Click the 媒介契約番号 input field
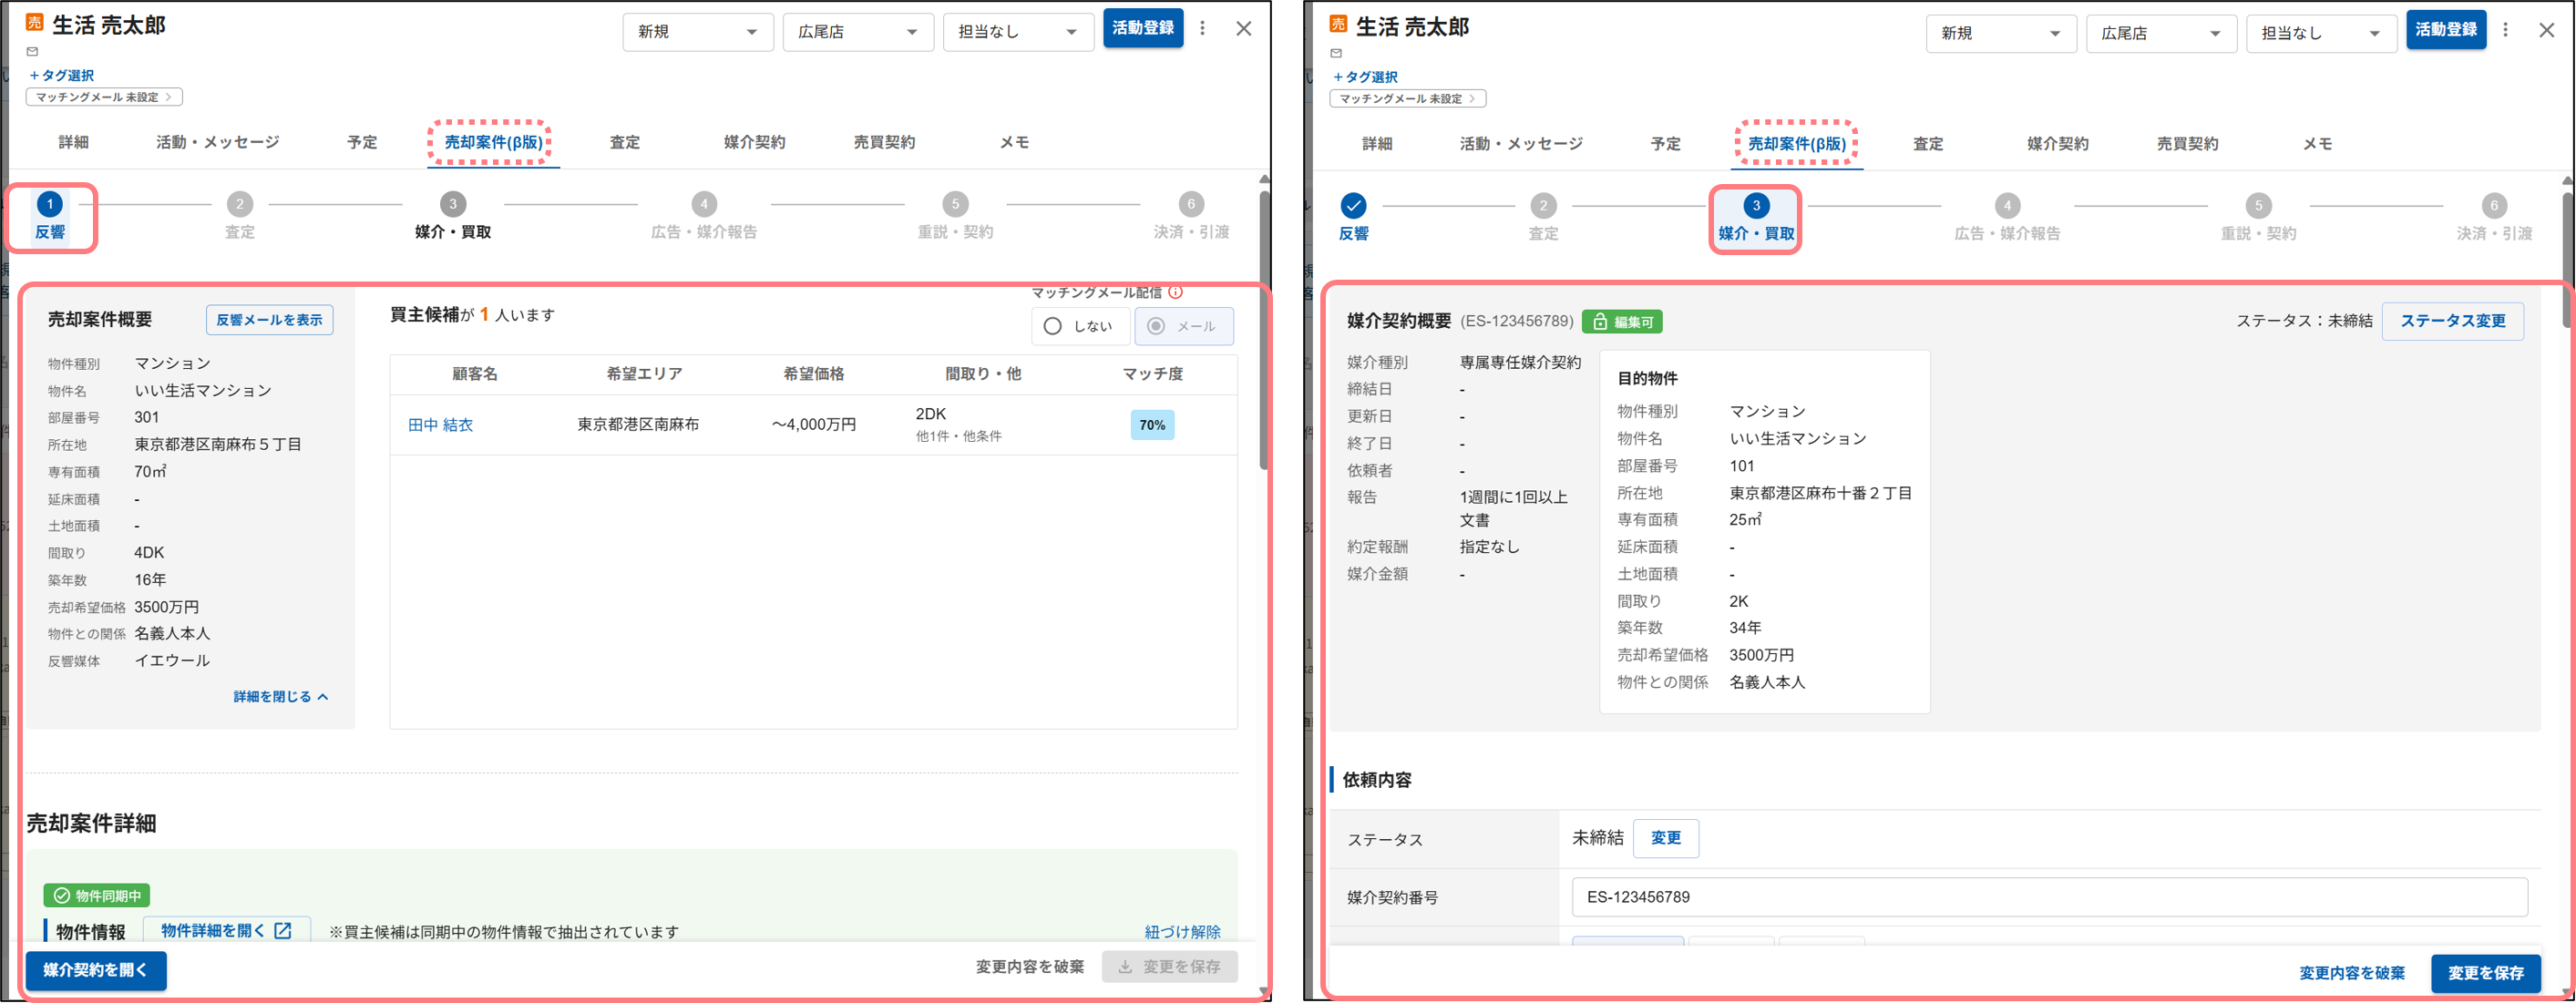2576x1003 pixels. (x=2049, y=897)
